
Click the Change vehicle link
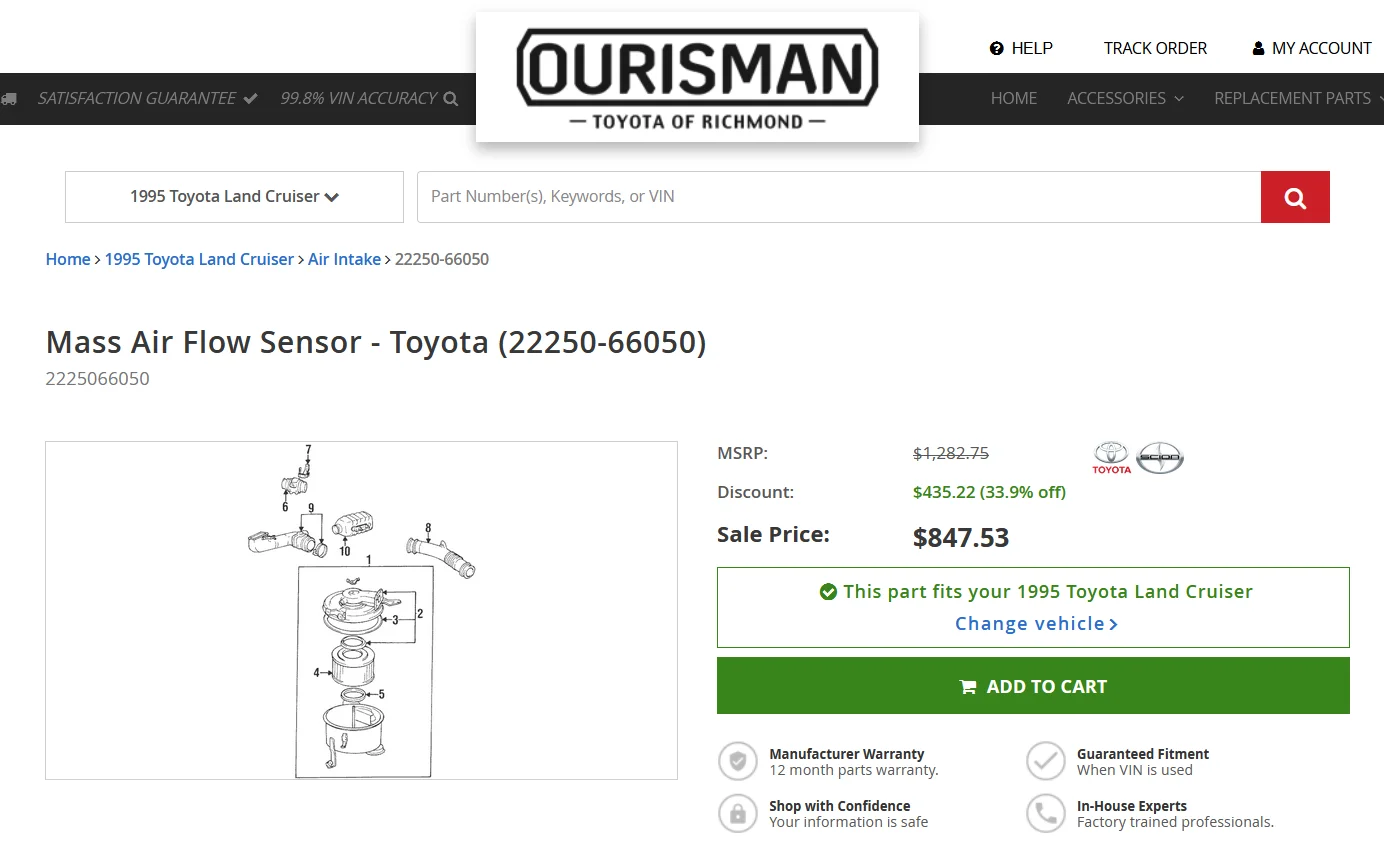click(x=1035, y=623)
